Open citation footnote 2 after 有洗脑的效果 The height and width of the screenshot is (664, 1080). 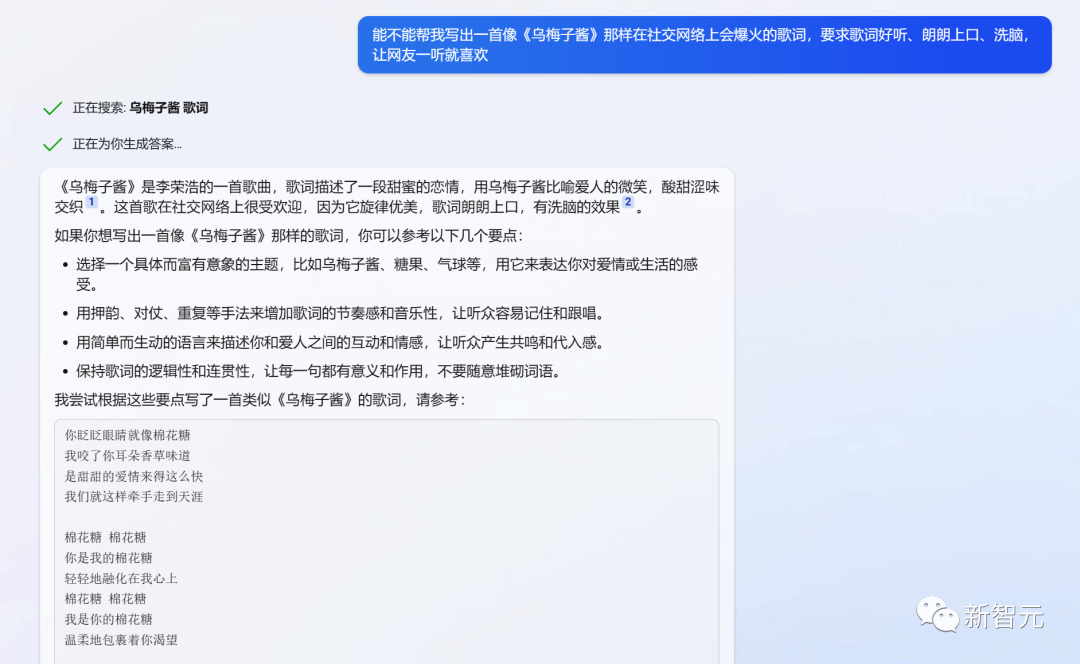(628, 203)
